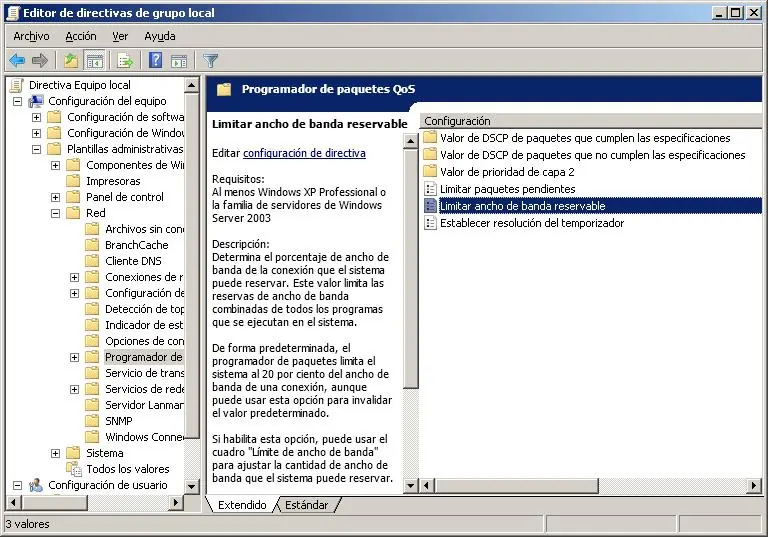The image size is (768, 537).
Task: Select Servicio de transferencia tree item
Action: 144,373
